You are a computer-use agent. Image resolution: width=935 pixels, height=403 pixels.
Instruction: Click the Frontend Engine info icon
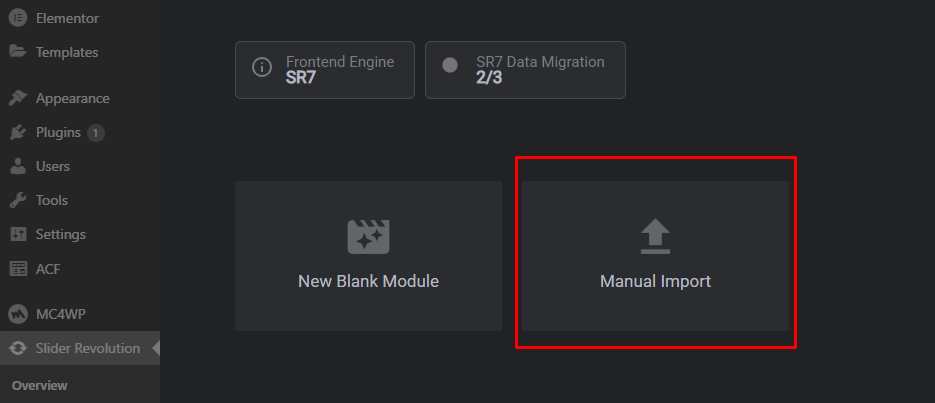pos(262,68)
